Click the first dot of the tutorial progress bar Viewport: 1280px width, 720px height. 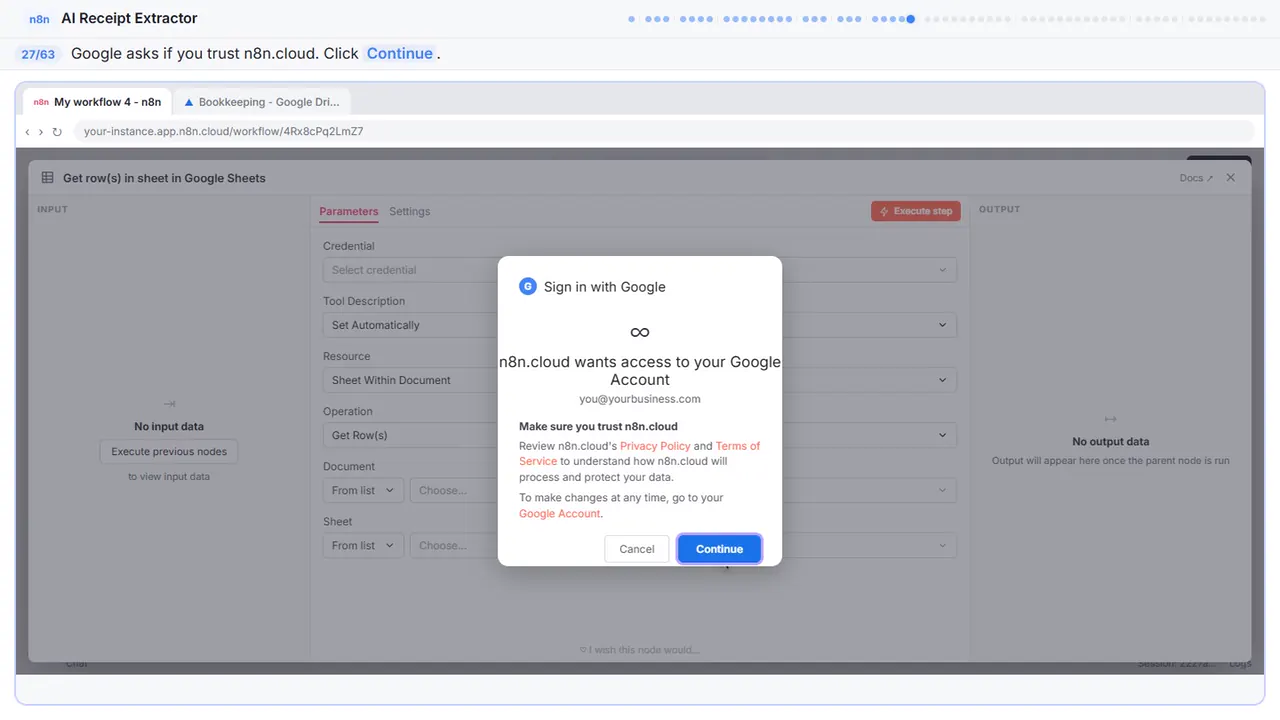click(631, 19)
